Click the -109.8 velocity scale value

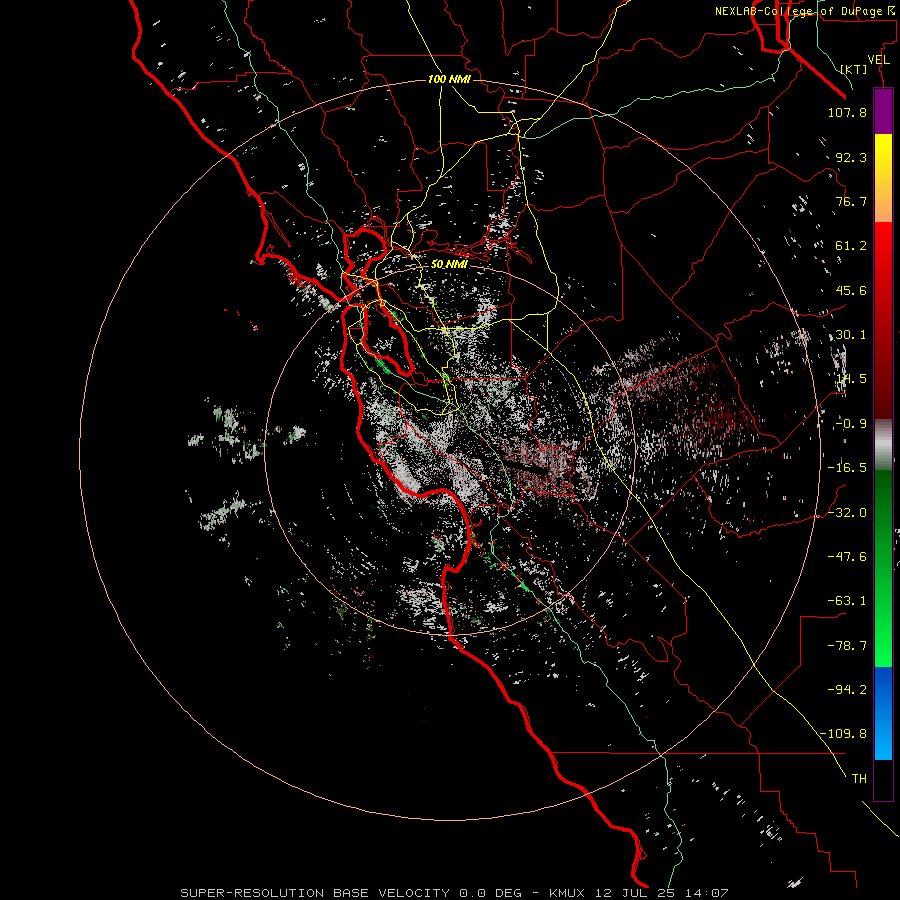point(843,734)
